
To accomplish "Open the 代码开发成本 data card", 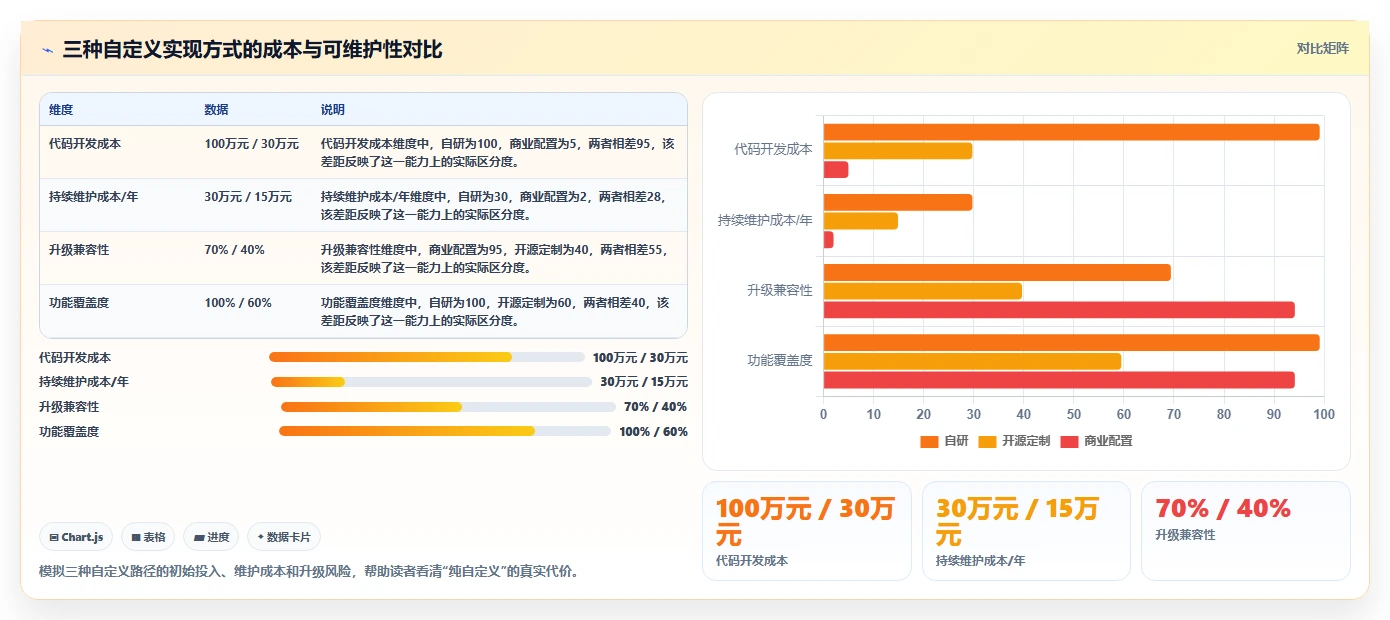I will pos(807,531).
